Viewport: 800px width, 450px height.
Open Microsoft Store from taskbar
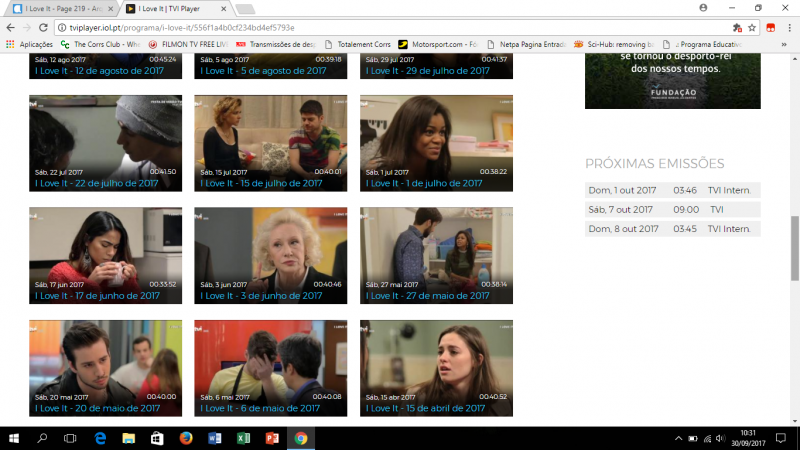tap(157, 438)
